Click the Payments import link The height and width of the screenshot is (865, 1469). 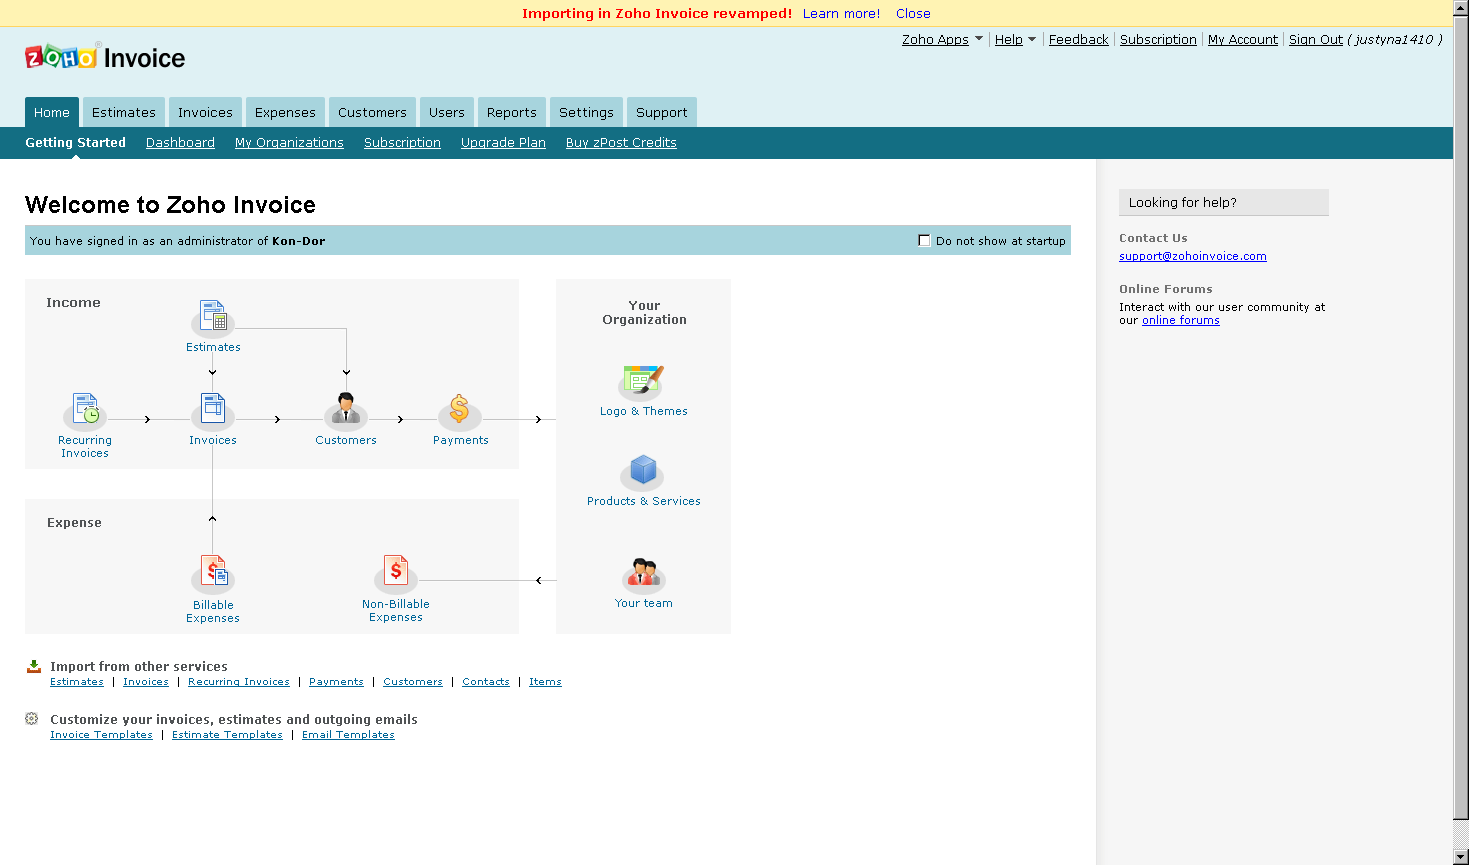(x=336, y=681)
